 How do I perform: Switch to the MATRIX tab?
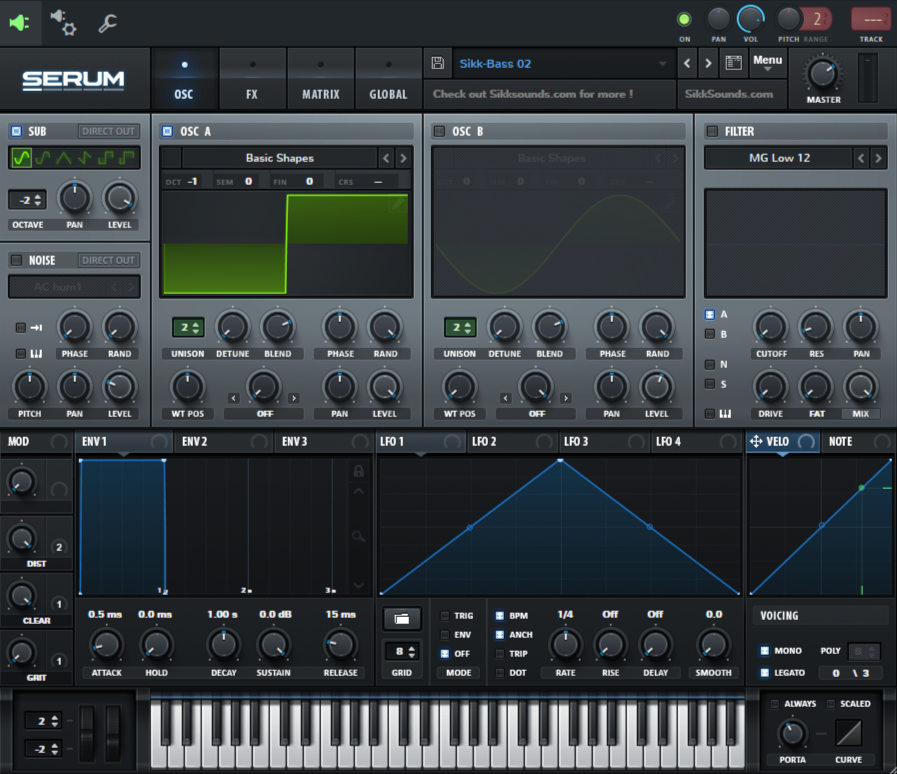(x=320, y=80)
